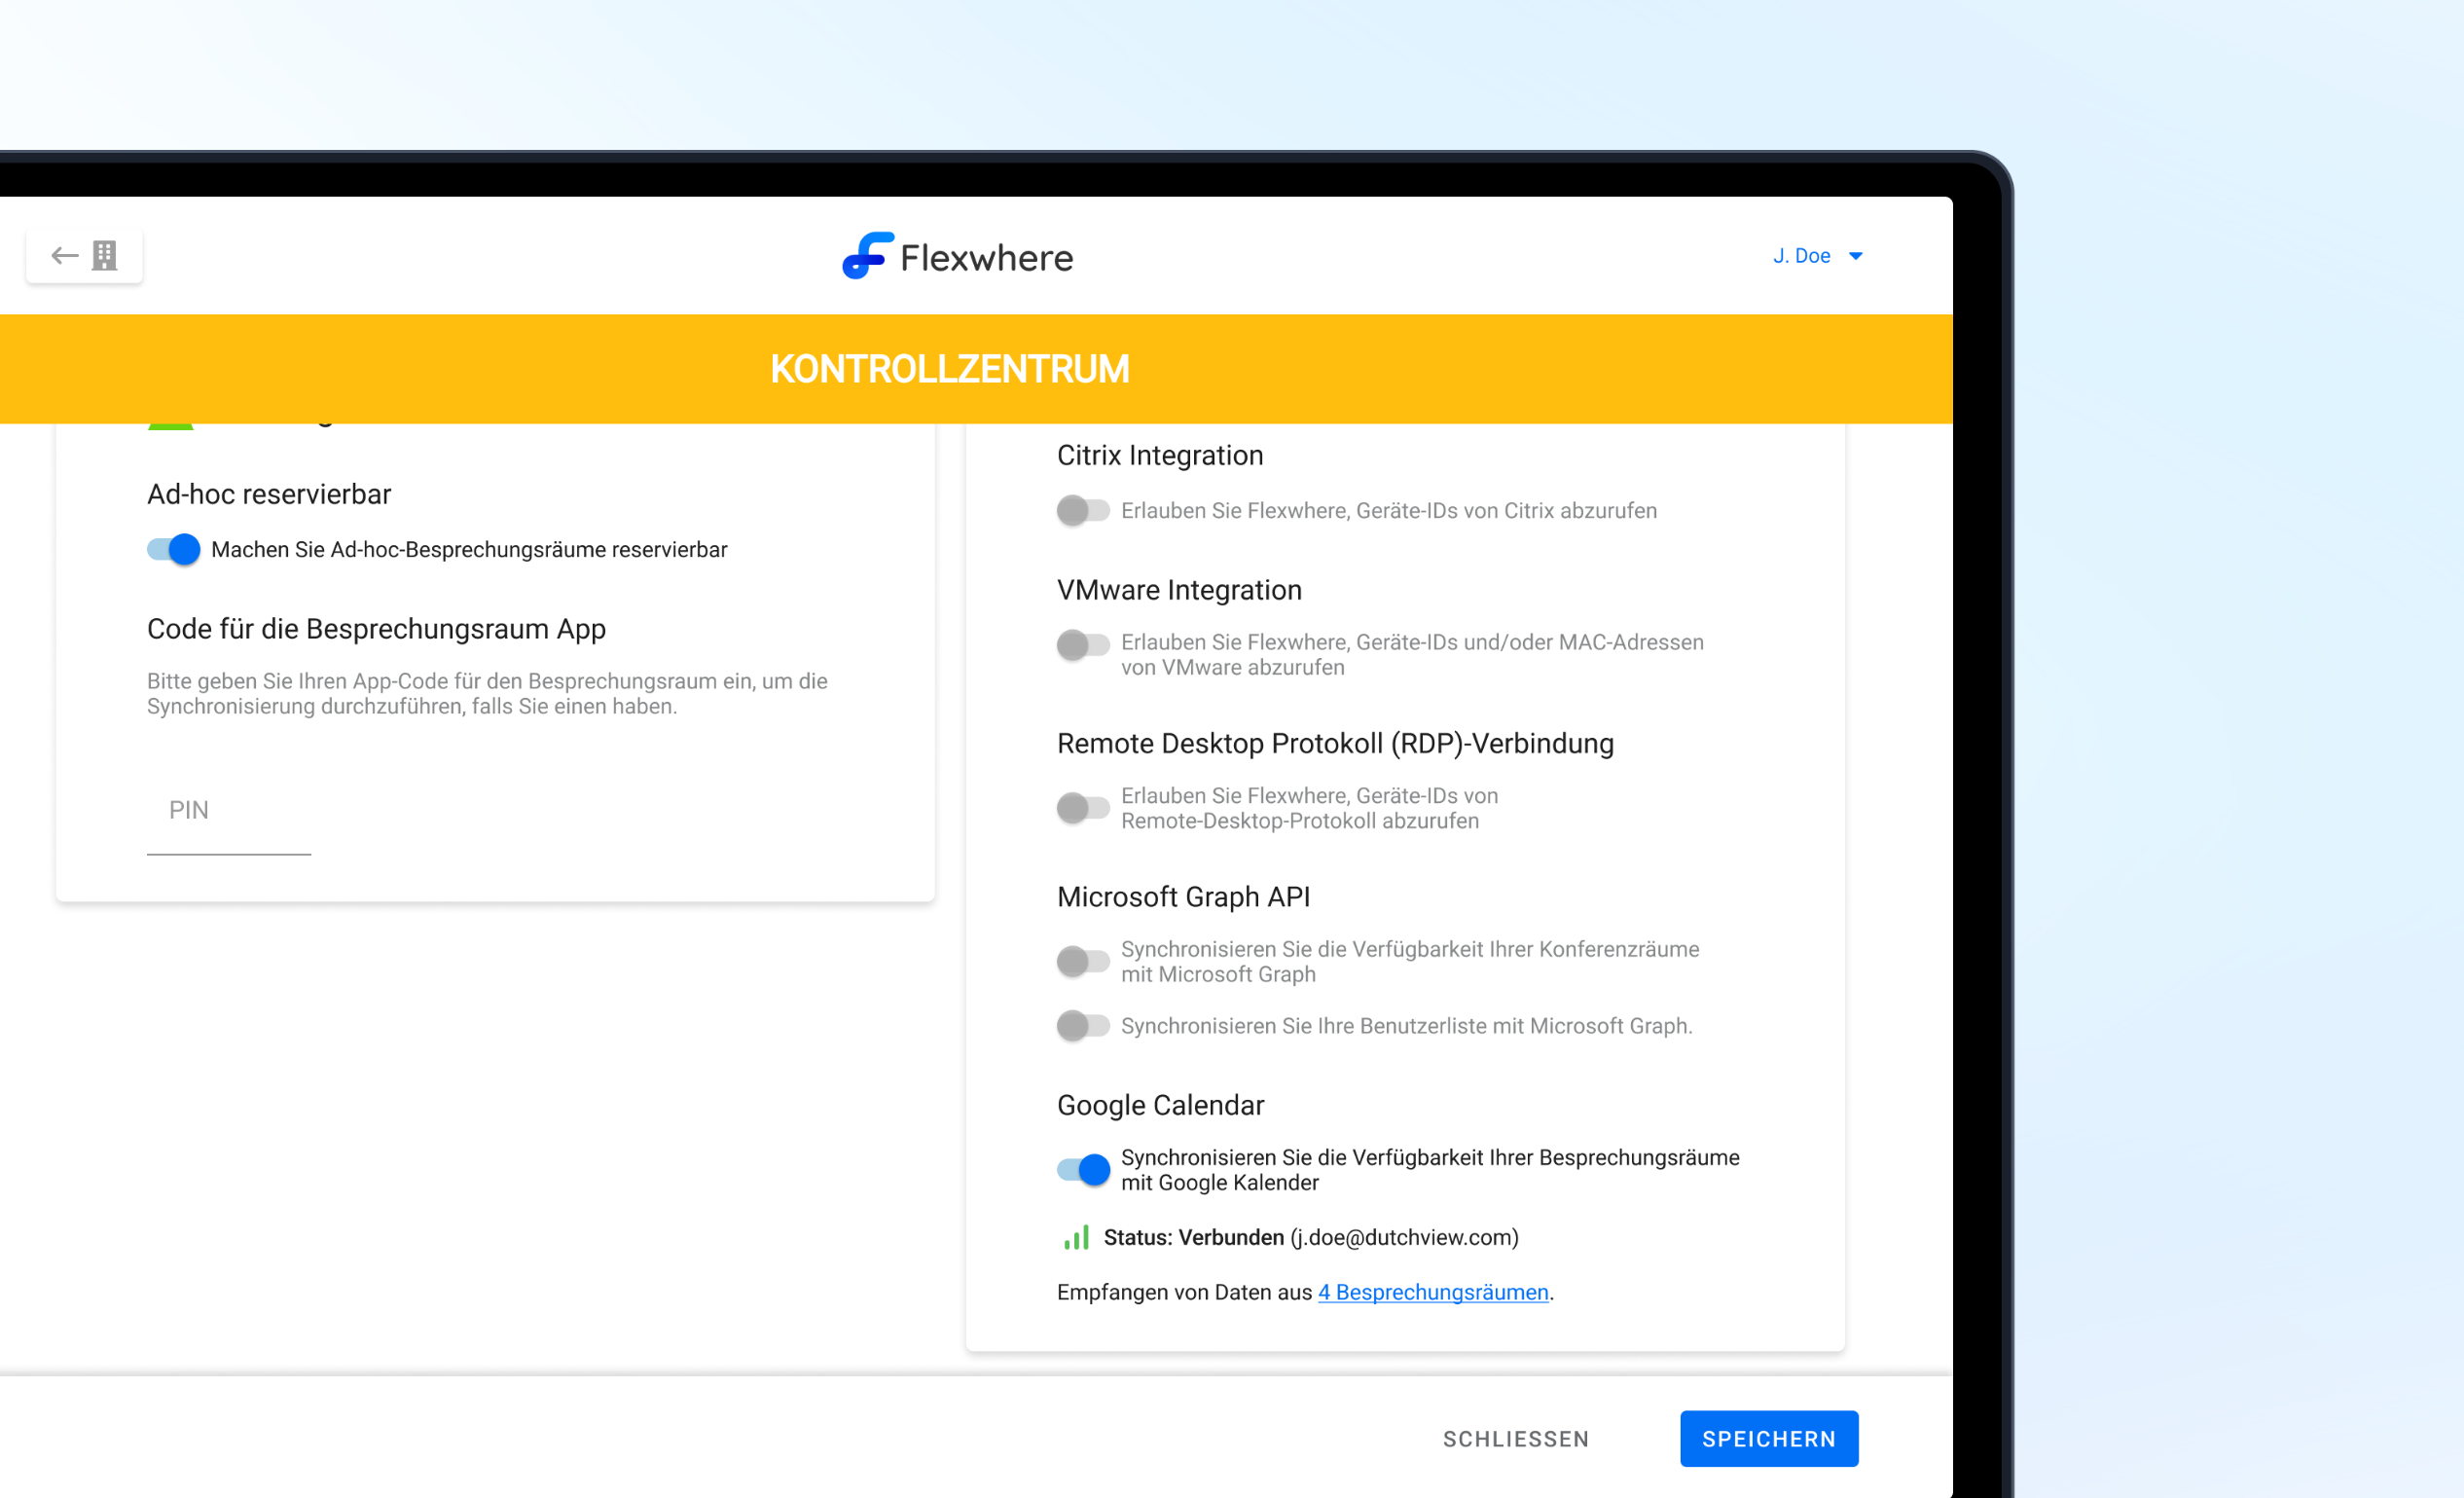This screenshot has height=1498, width=2464.
Task: Click the Flexwhere wordmark text
Action: (x=986, y=258)
